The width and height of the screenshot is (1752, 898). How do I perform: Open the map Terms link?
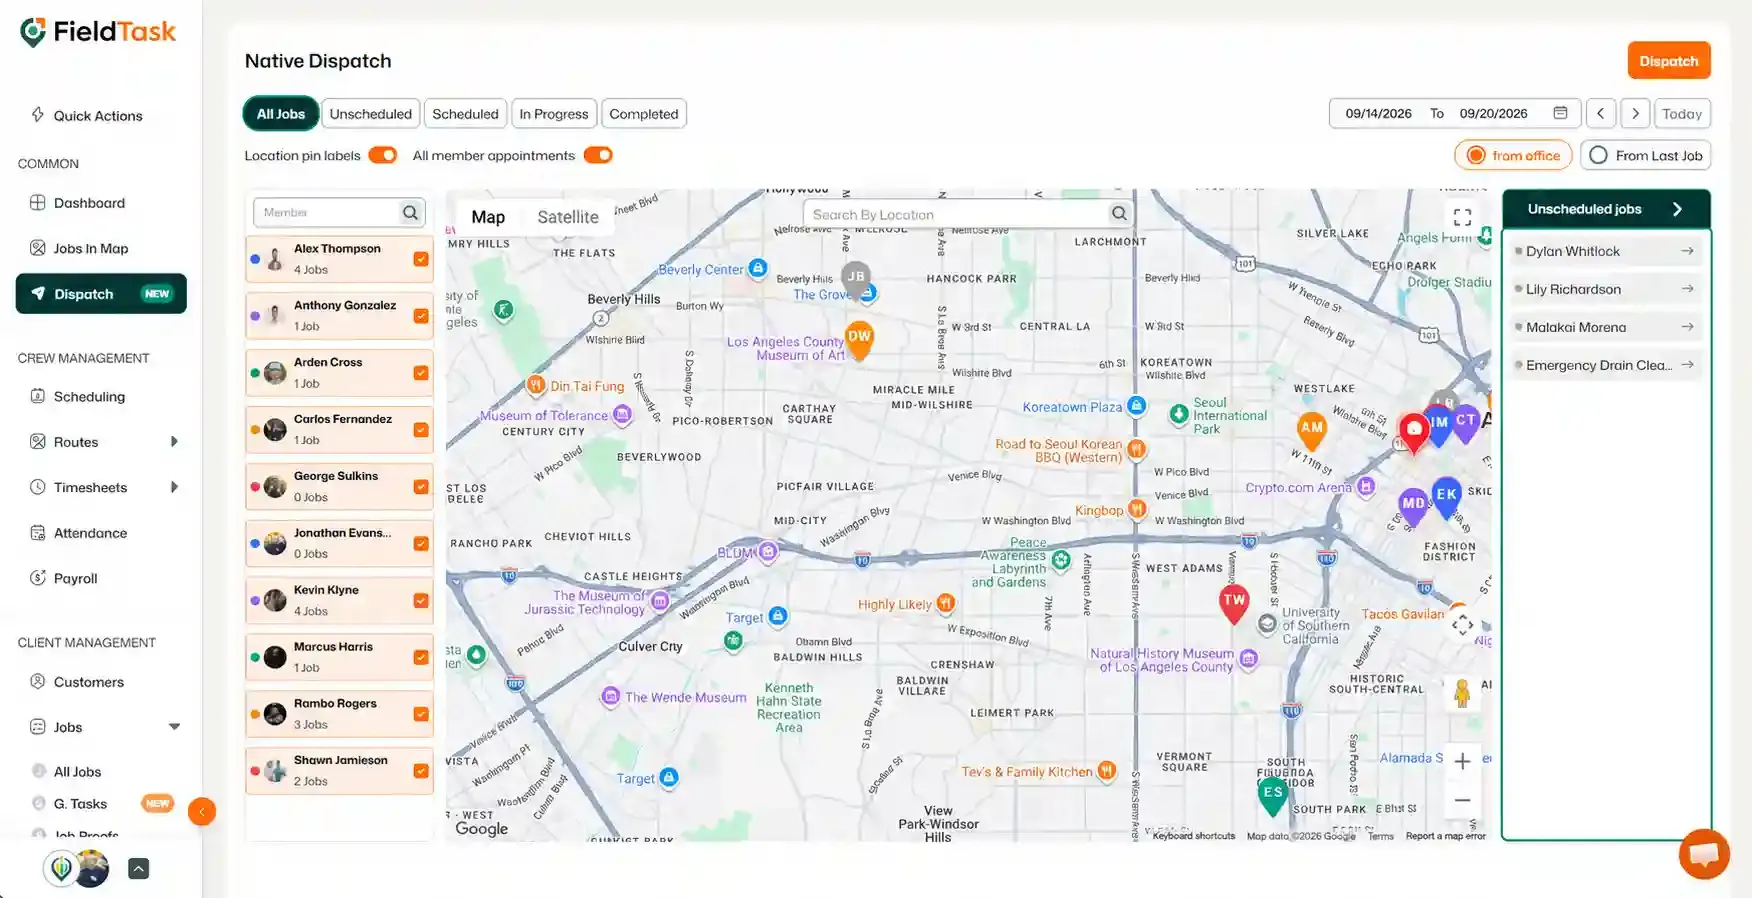tap(1381, 836)
